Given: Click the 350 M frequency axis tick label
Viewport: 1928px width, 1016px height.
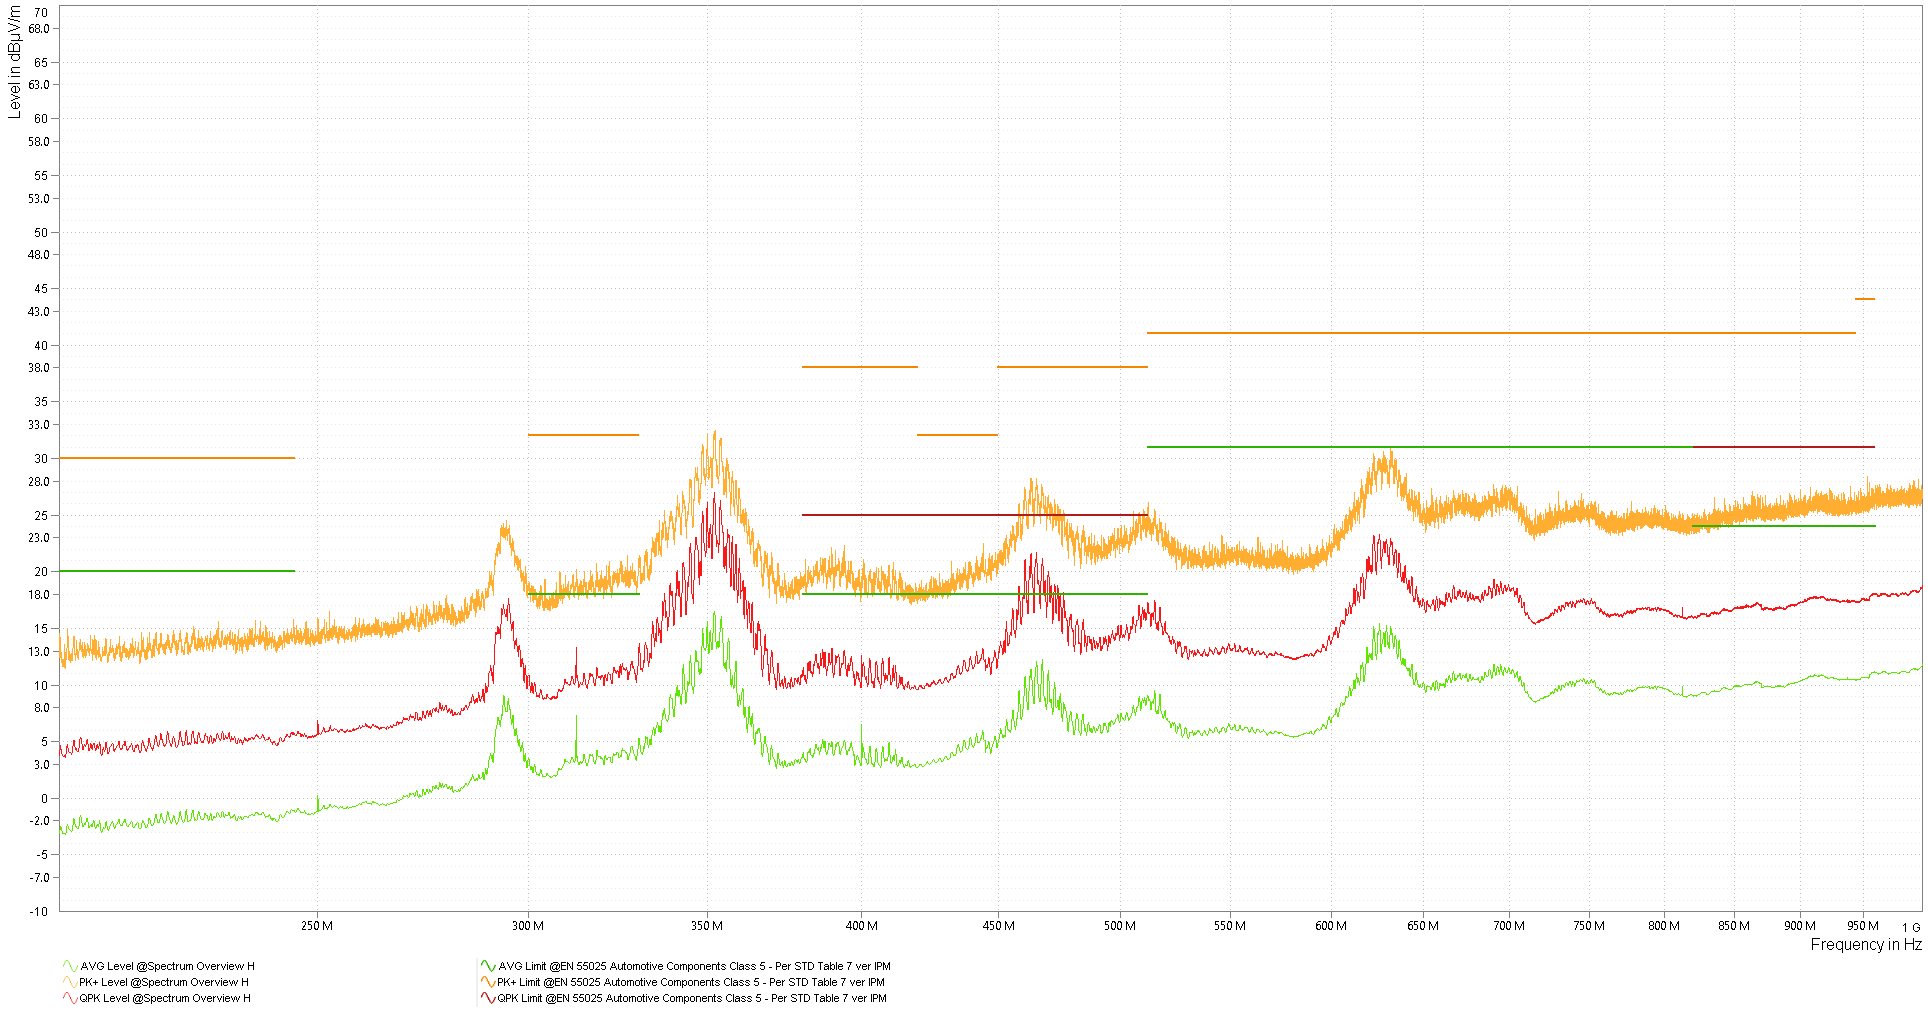Looking at the screenshot, I should 707,926.
